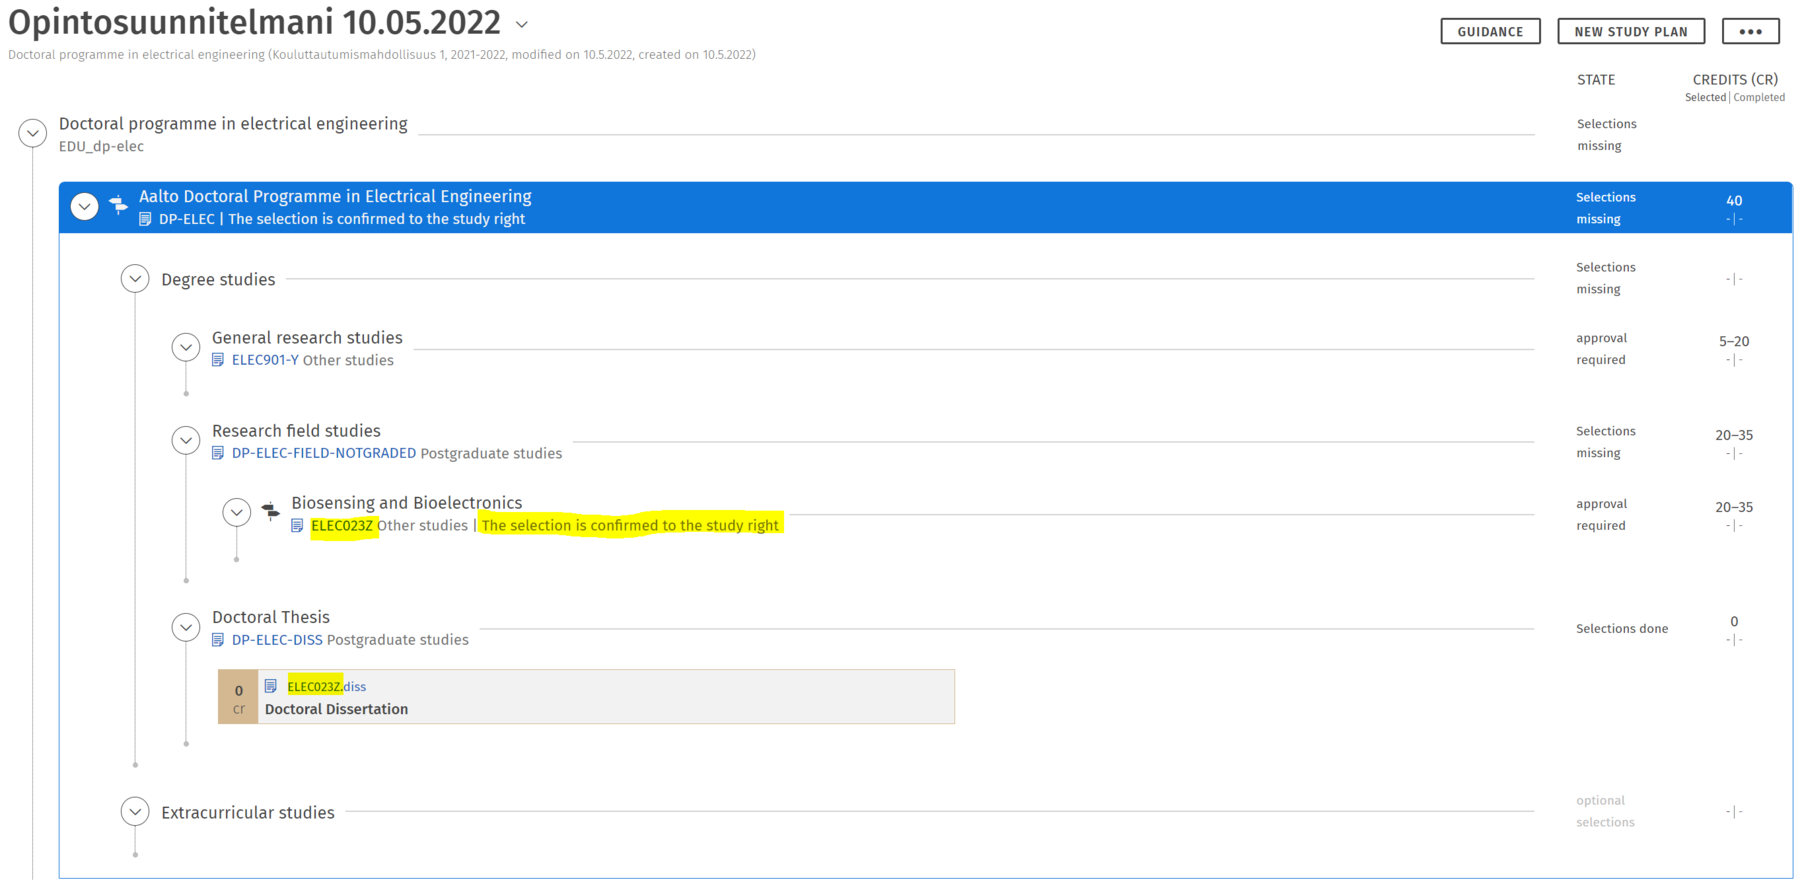
Task: Open the DP-ELEC-FIELD-NOTGRADED link
Action: (323, 453)
